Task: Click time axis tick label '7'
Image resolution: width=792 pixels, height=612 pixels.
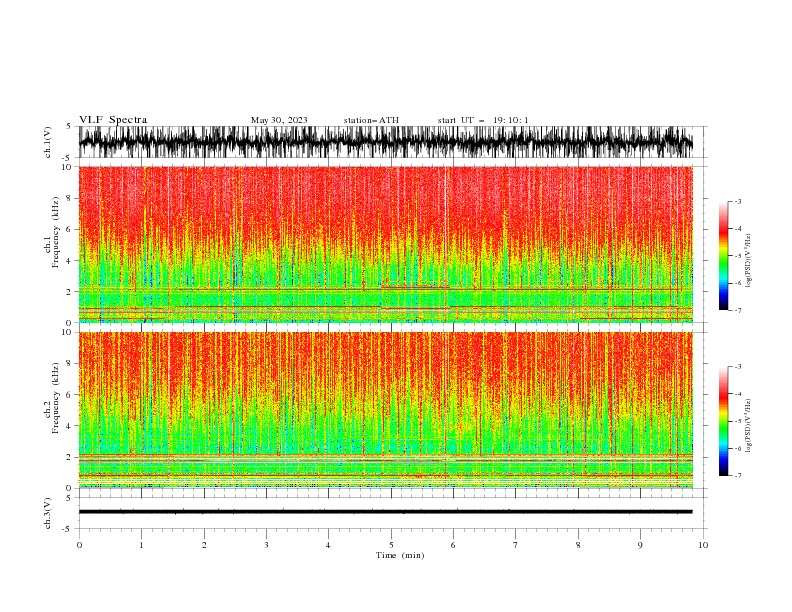Action: [x=516, y=545]
